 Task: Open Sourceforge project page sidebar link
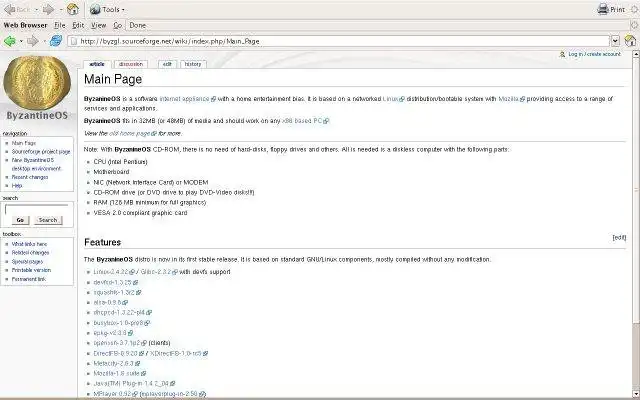pos(41,152)
